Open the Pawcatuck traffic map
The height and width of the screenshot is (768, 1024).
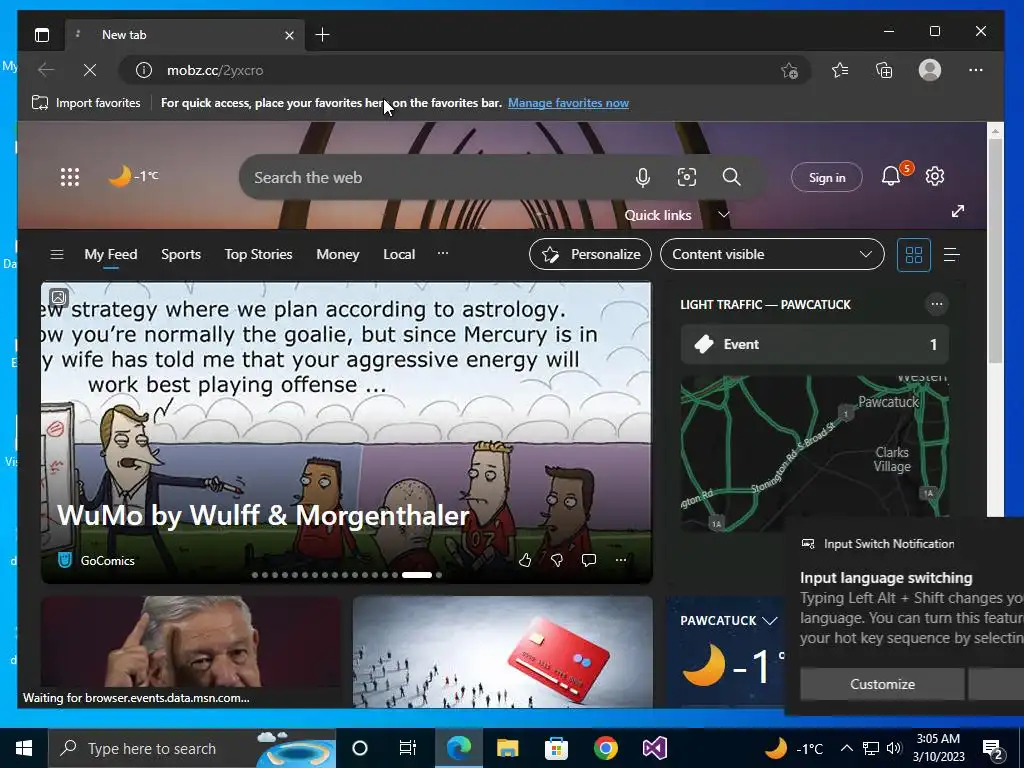814,453
